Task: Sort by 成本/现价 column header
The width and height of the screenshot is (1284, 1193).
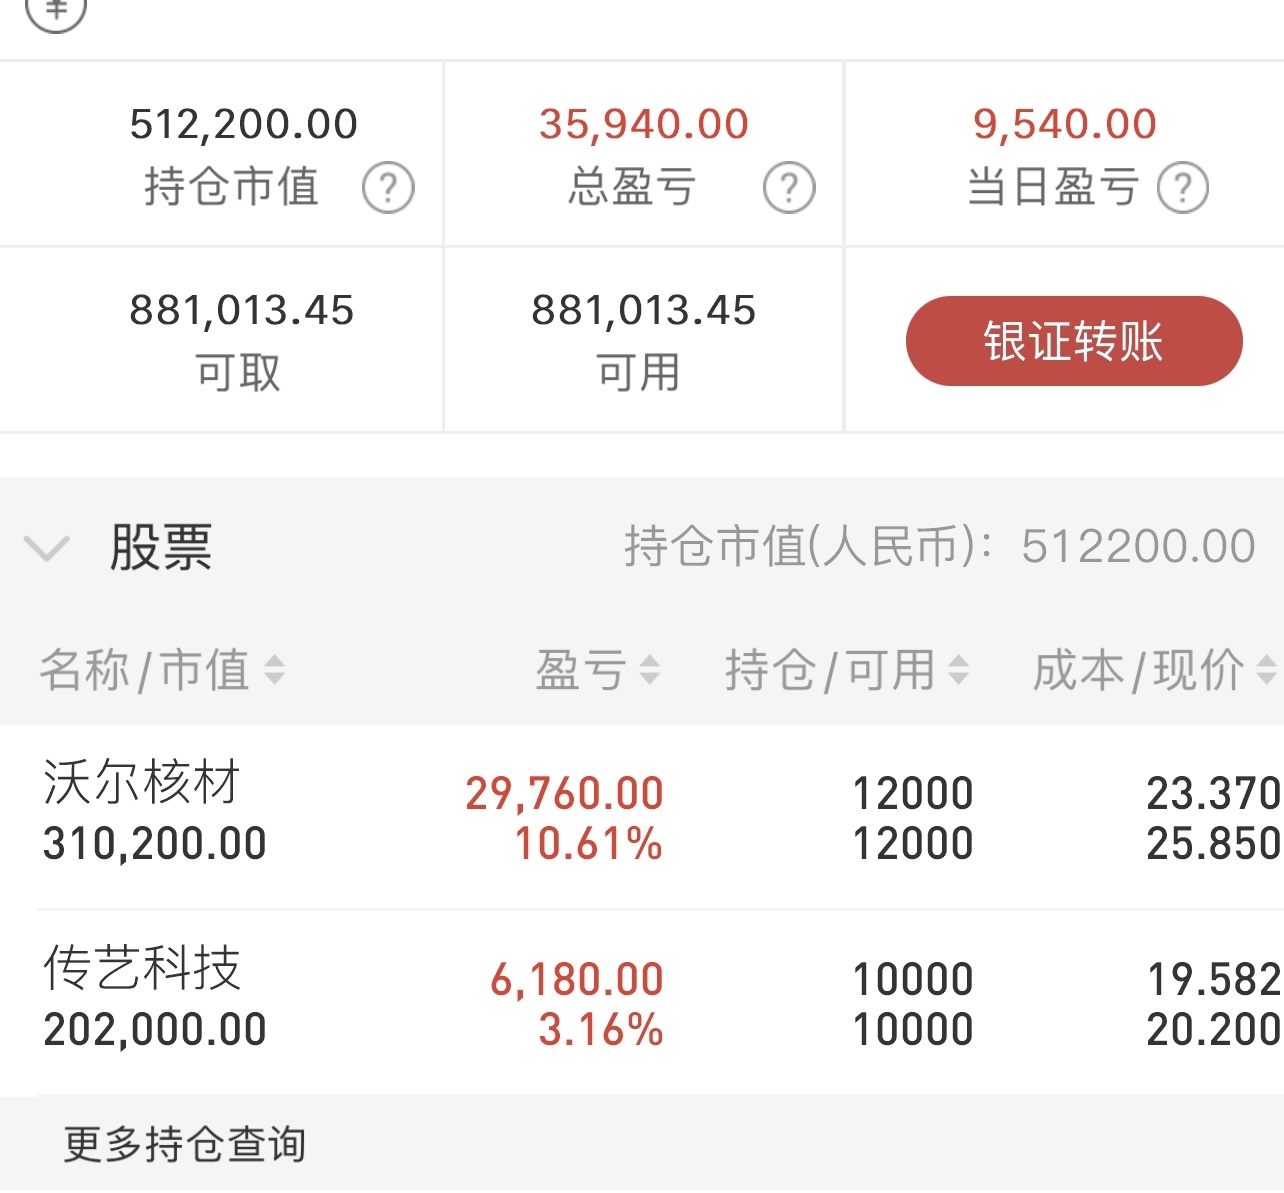Action: coord(1138,670)
